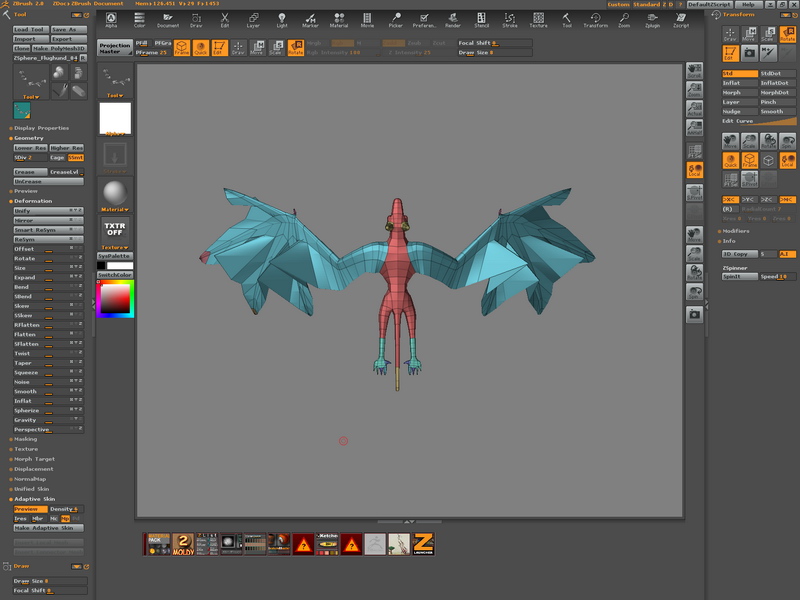Open the Texture palette icon
Image resolution: width=800 pixels, height=600 pixels.
[538, 19]
